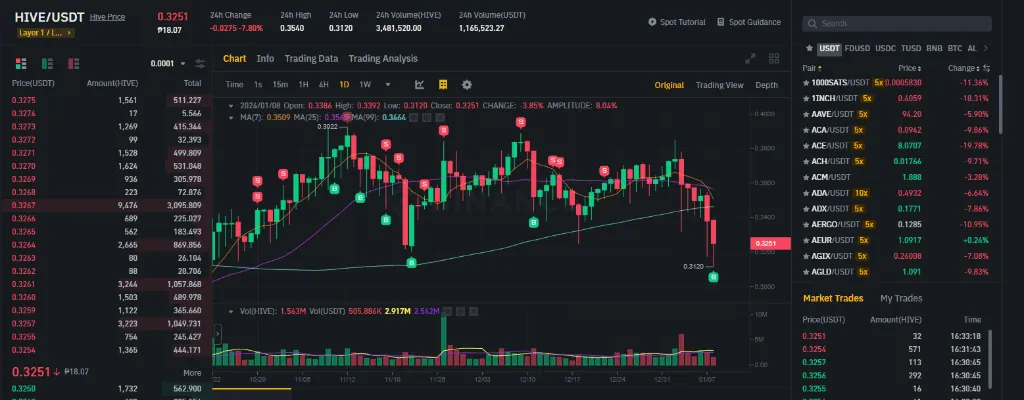The image size is (1024, 400).
Task: Switch chart to Trading View
Action: point(720,85)
